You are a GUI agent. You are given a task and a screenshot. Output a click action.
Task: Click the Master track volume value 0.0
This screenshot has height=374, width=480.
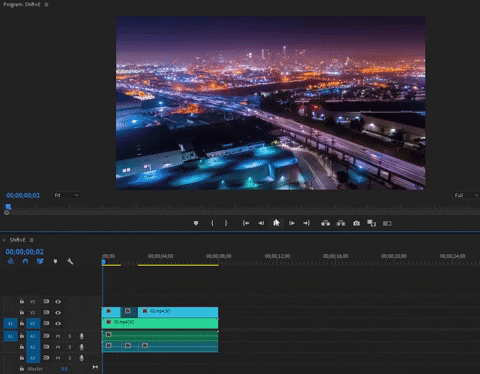tap(64, 369)
